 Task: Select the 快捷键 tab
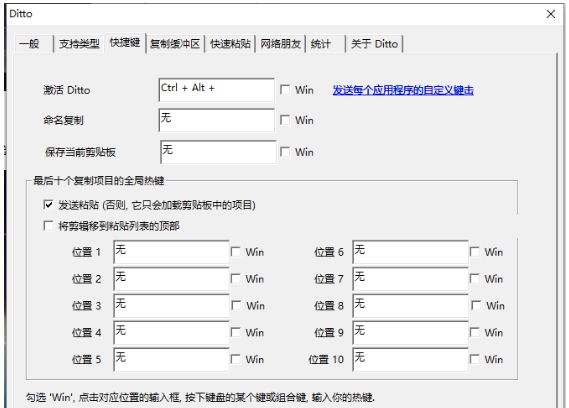click(125, 43)
